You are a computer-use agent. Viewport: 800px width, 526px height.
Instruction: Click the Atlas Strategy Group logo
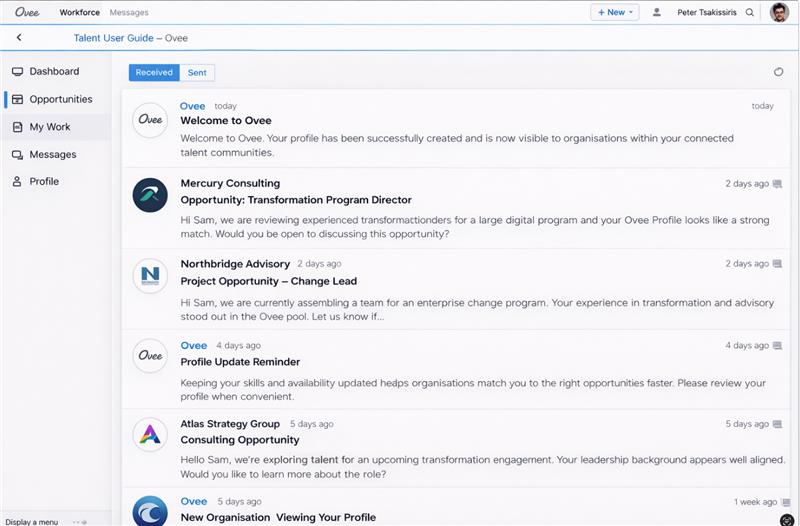tap(150, 433)
